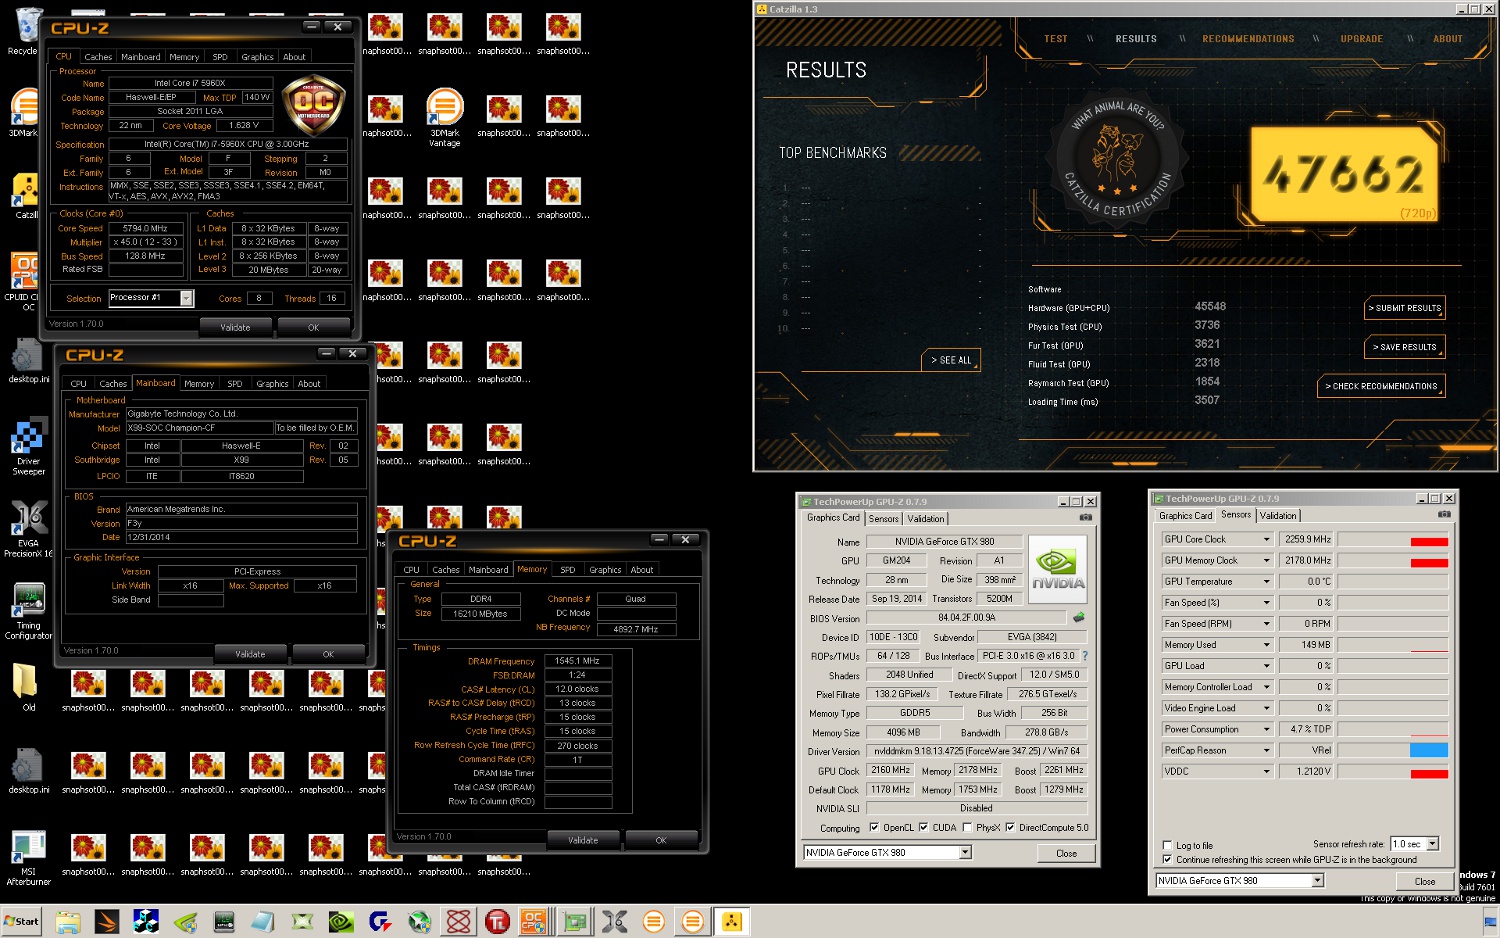Toggle the OpenCL checkbox in GPU-Z
This screenshot has width=1500, height=938.
[x=874, y=828]
